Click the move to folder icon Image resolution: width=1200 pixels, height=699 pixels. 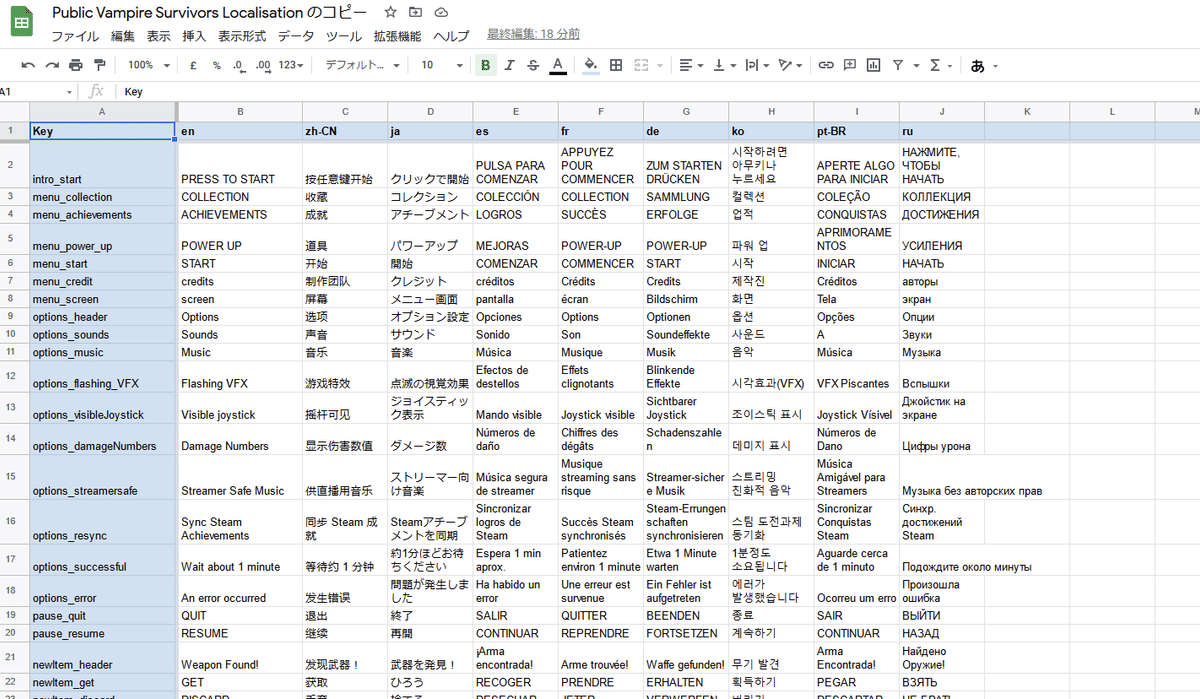pos(416,13)
